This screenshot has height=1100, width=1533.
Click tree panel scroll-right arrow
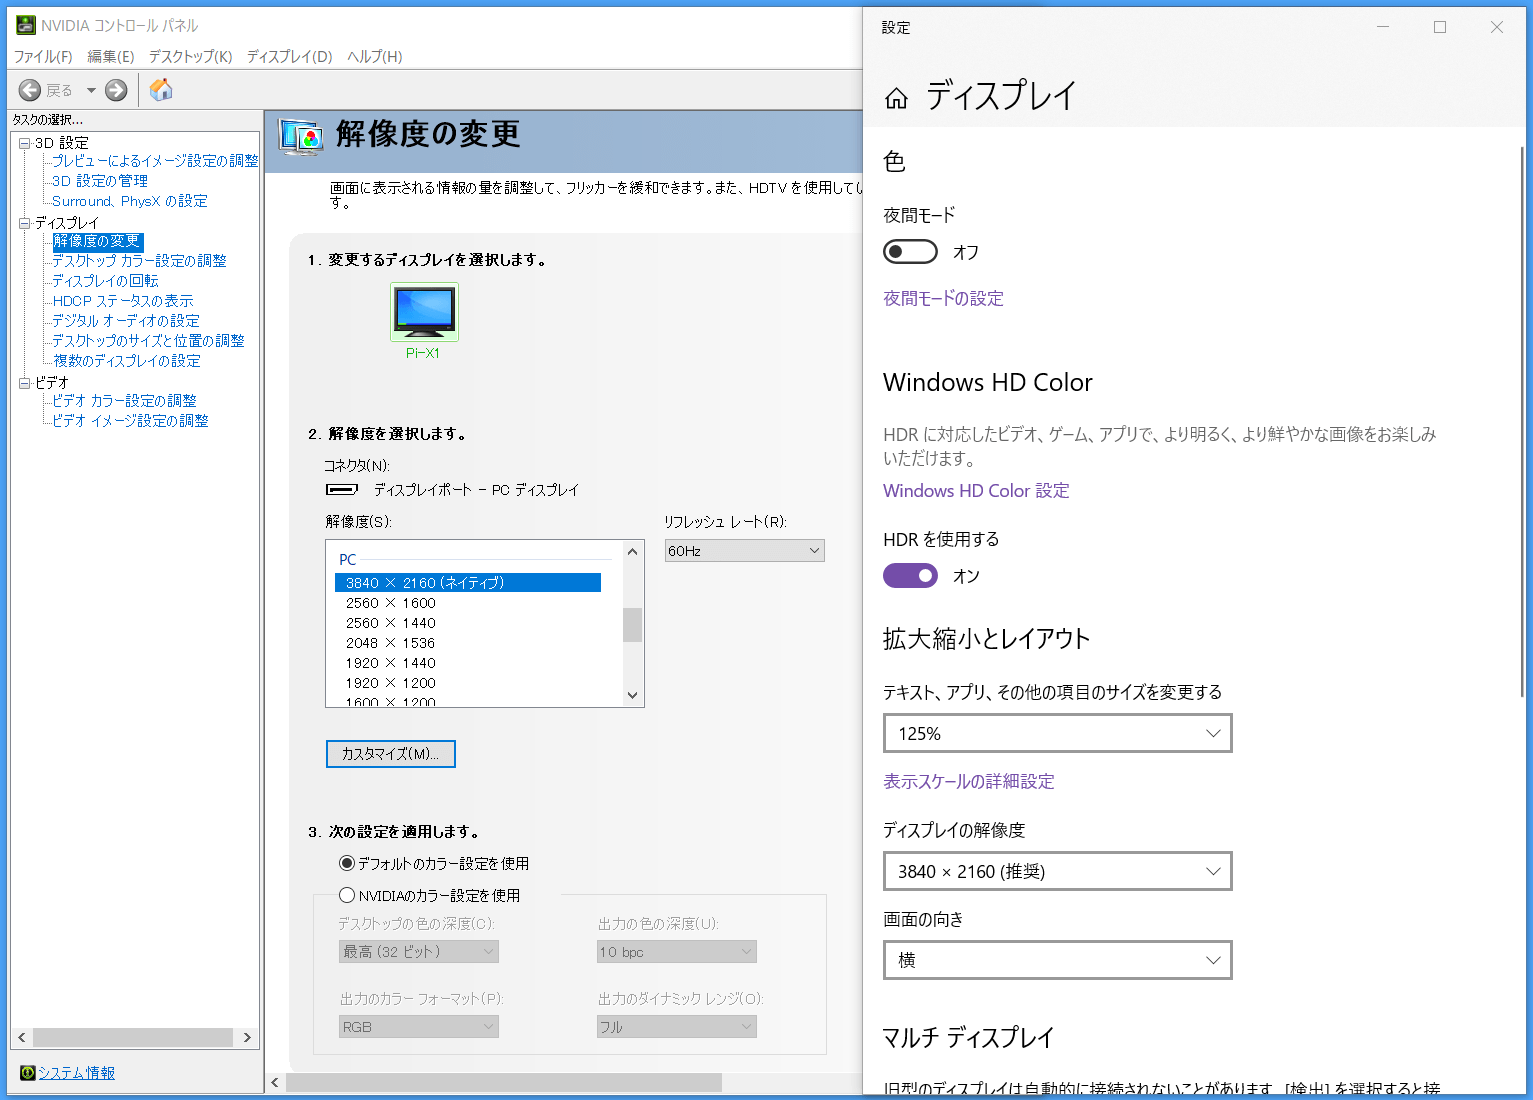(x=248, y=1038)
